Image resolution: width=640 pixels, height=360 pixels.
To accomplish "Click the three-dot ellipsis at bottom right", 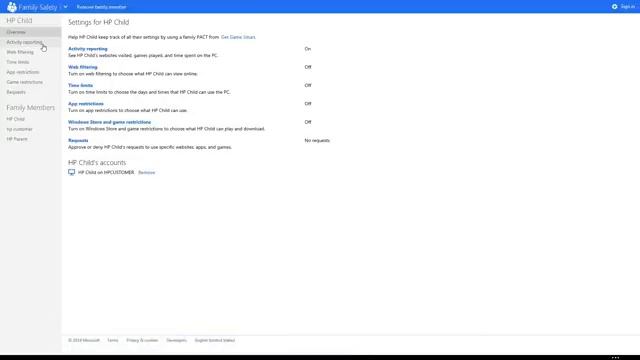I will click(616, 358).
